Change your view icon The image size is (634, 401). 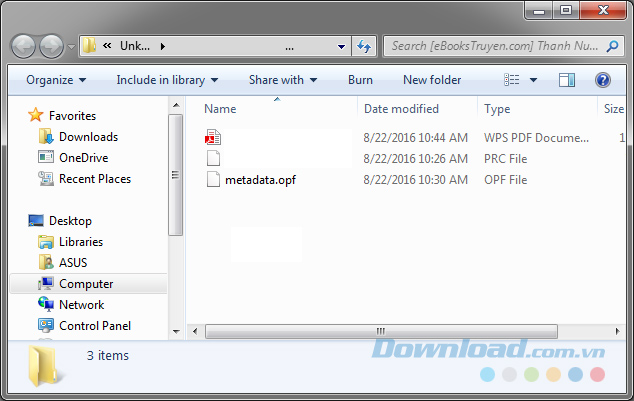coord(512,80)
